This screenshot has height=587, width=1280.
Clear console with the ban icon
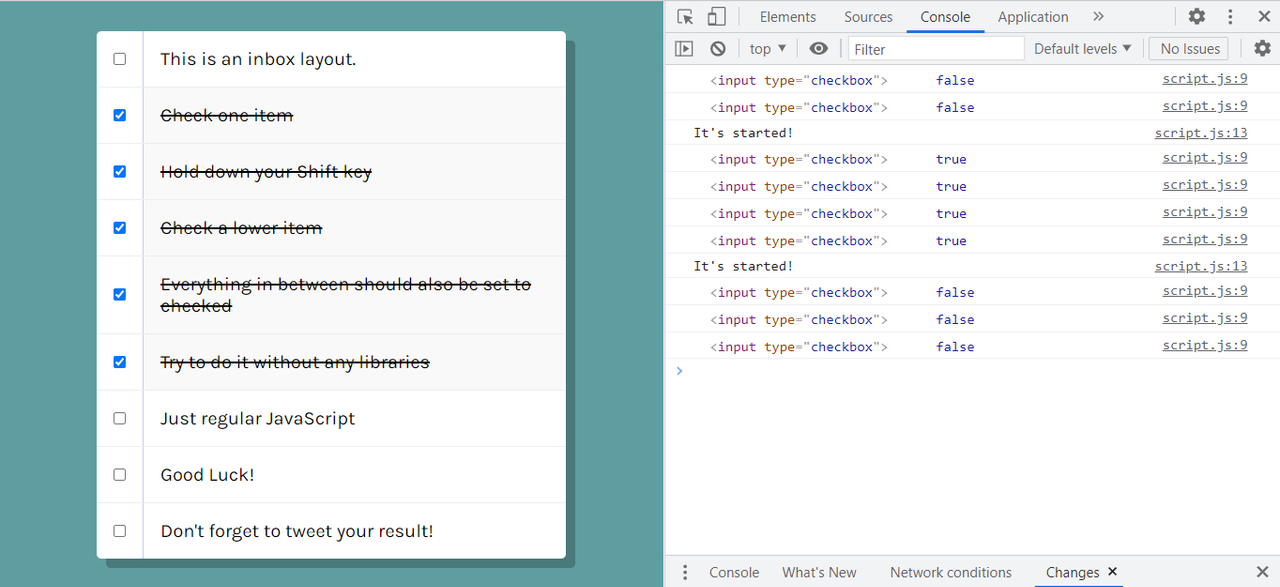[718, 48]
